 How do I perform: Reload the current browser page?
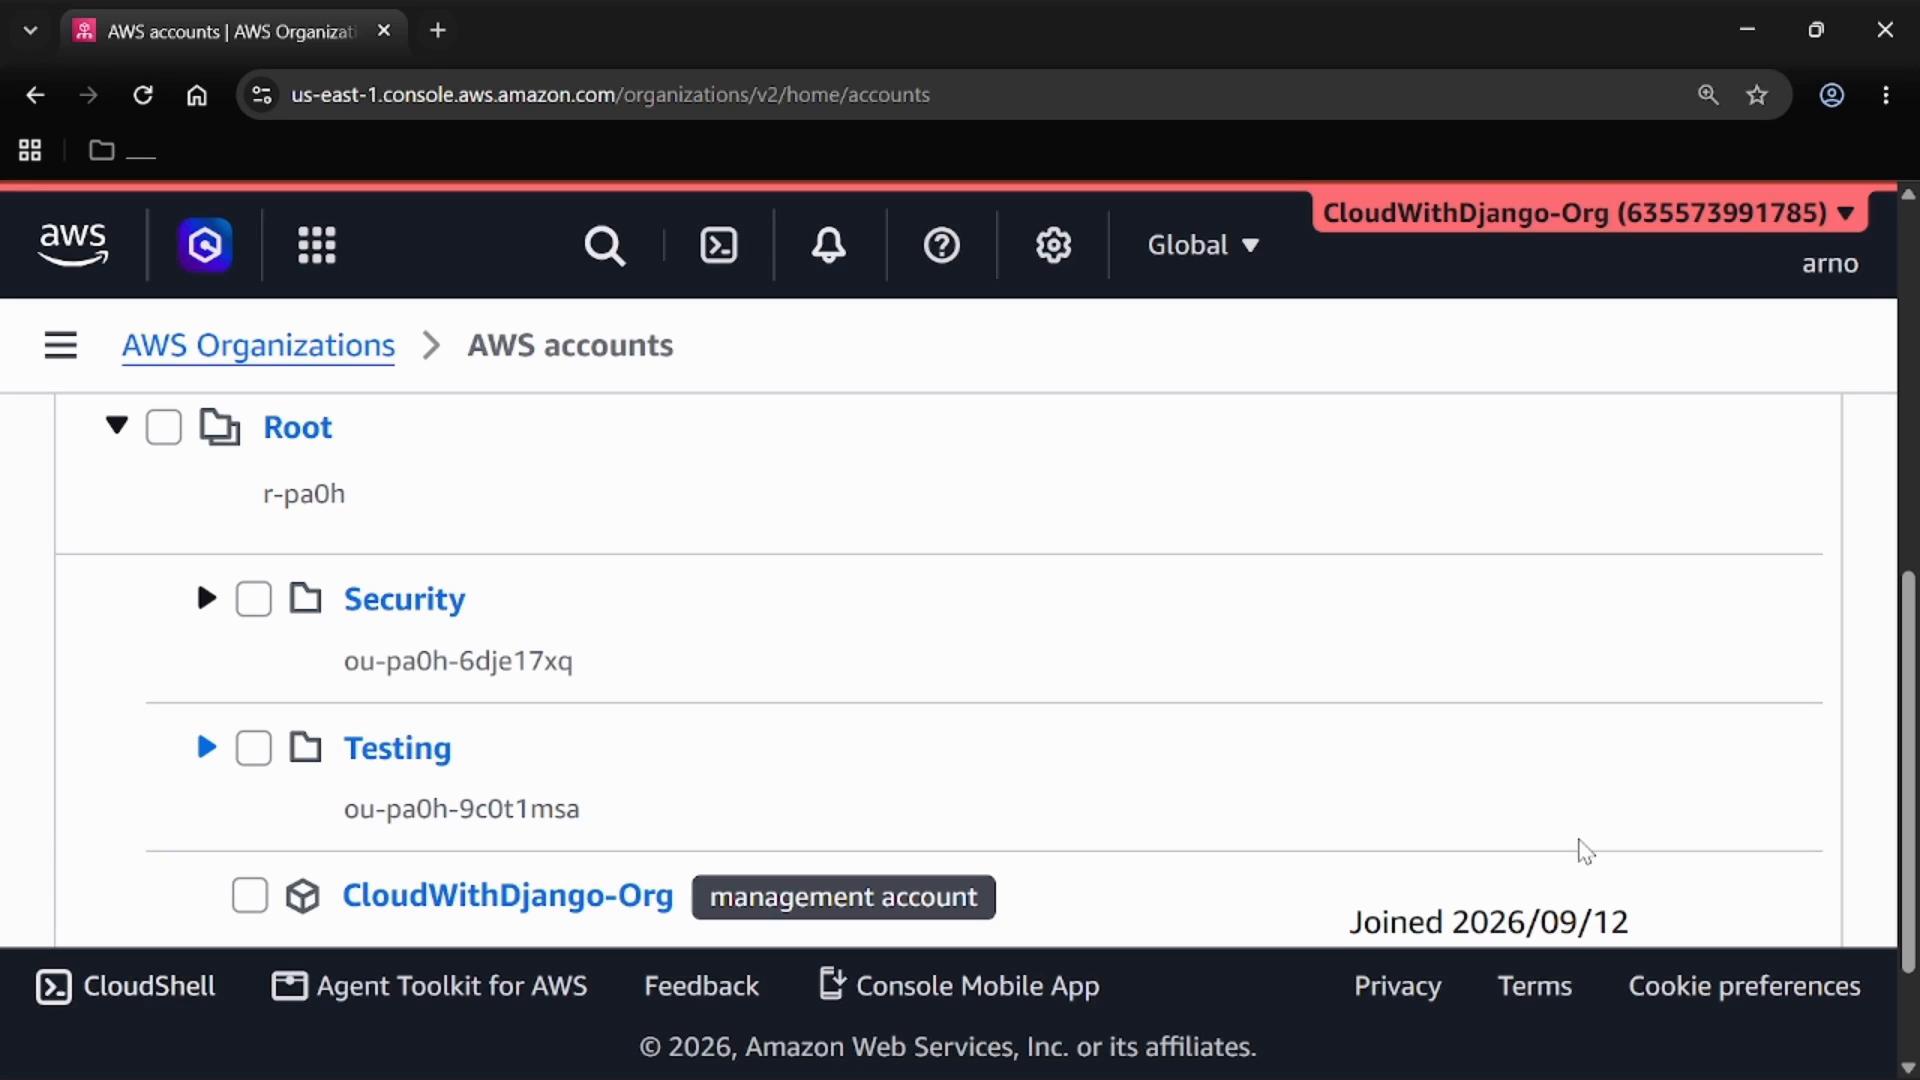(x=143, y=95)
